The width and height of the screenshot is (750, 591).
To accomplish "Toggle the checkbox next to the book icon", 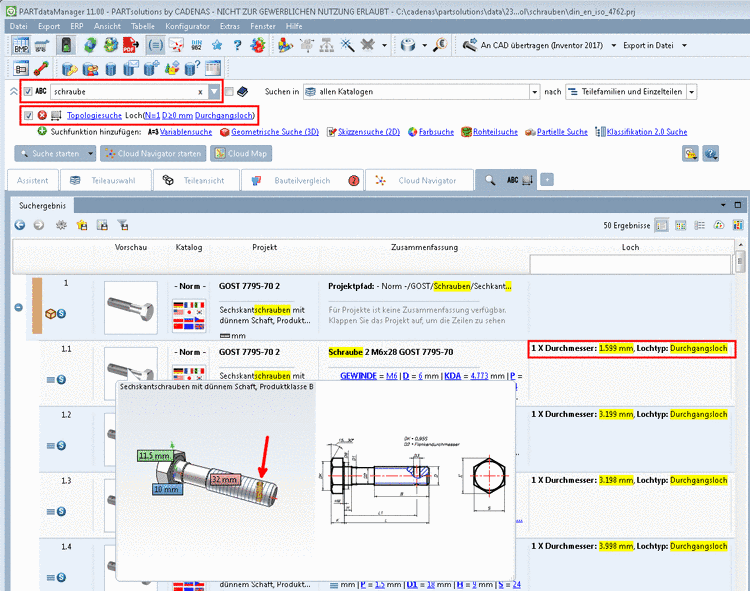I will pos(230,91).
